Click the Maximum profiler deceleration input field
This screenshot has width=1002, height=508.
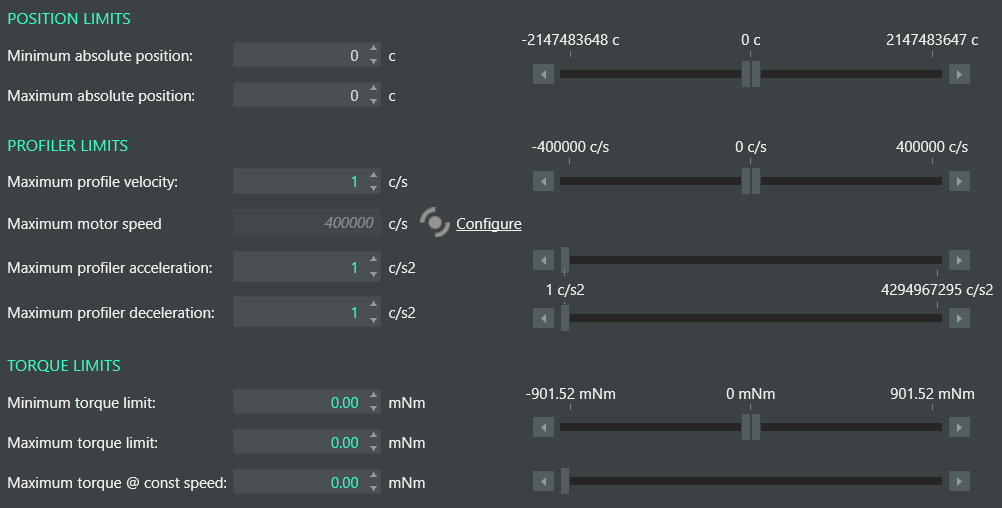tap(300, 312)
